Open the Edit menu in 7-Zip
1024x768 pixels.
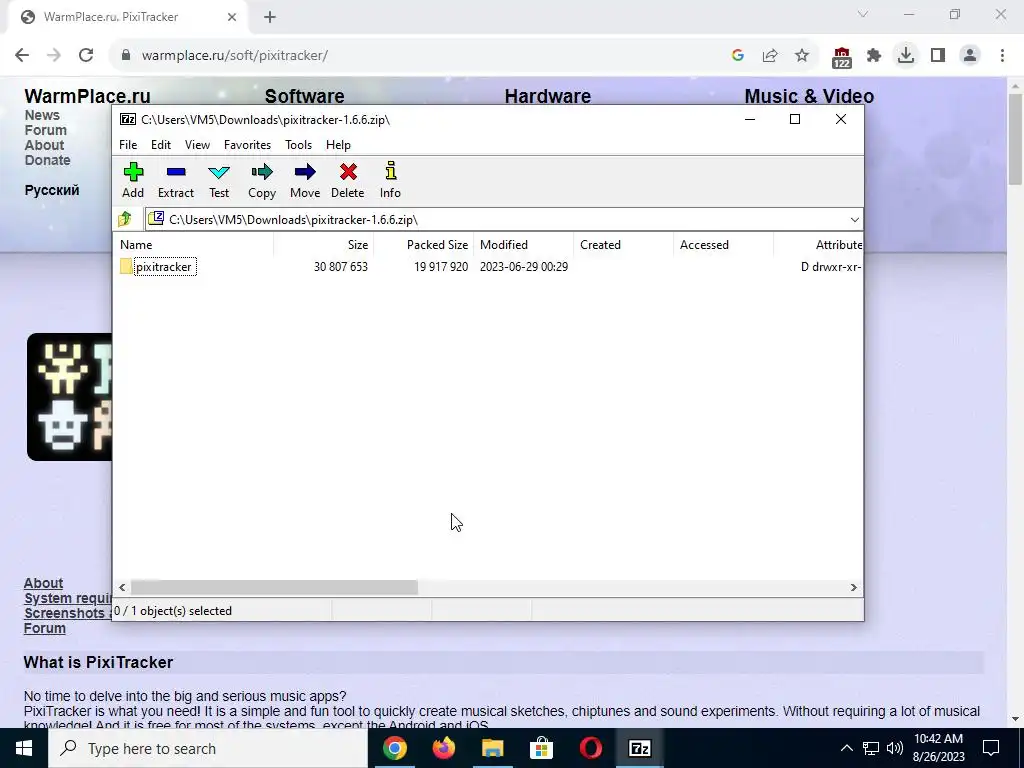point(161,145)
